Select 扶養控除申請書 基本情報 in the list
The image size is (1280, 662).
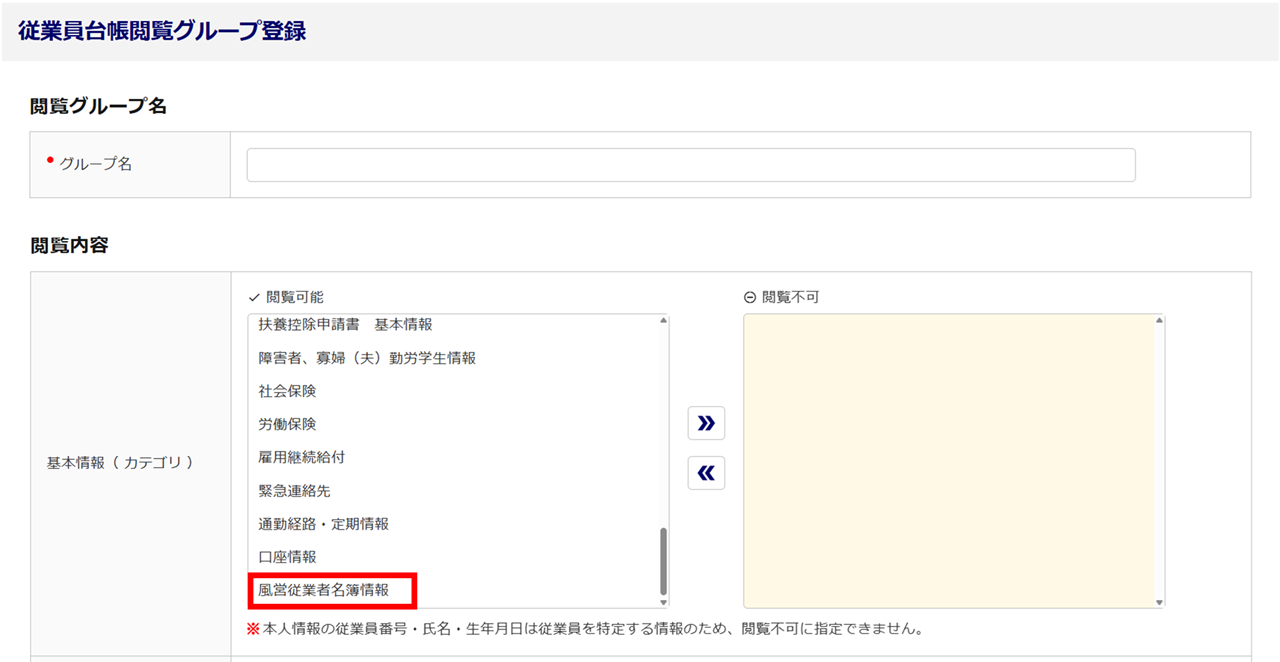pos(345,325)
